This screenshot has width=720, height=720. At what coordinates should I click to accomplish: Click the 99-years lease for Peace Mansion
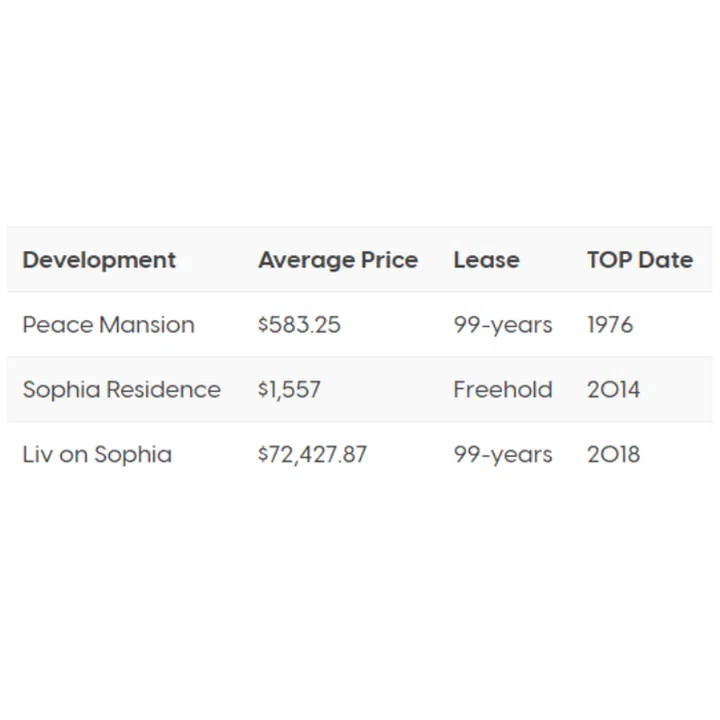pyautogui.click(x=502, y=325)
